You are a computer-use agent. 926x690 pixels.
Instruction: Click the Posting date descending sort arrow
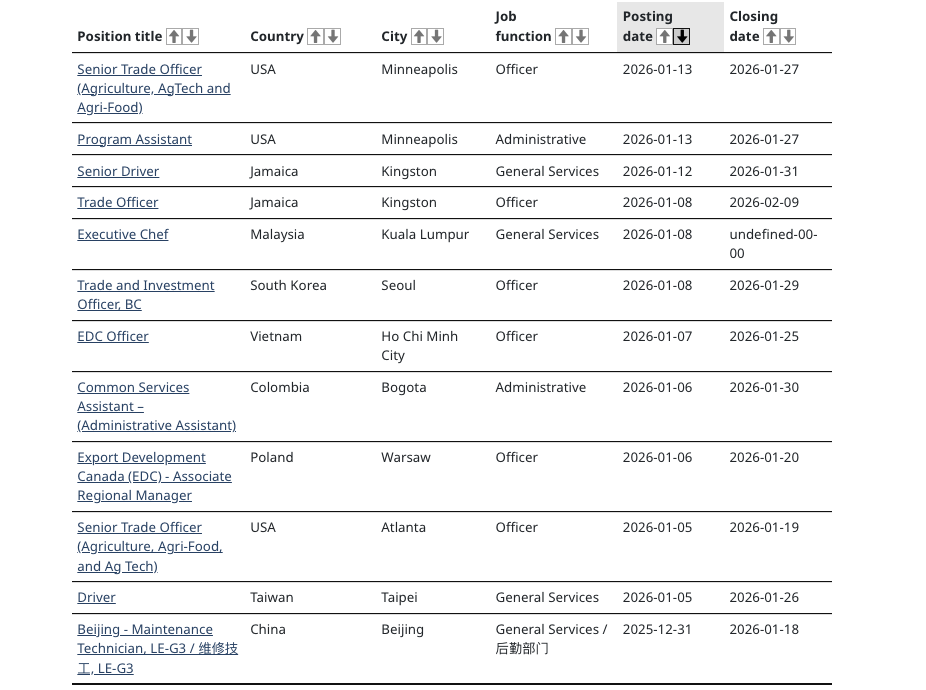(x=679, y=36)
